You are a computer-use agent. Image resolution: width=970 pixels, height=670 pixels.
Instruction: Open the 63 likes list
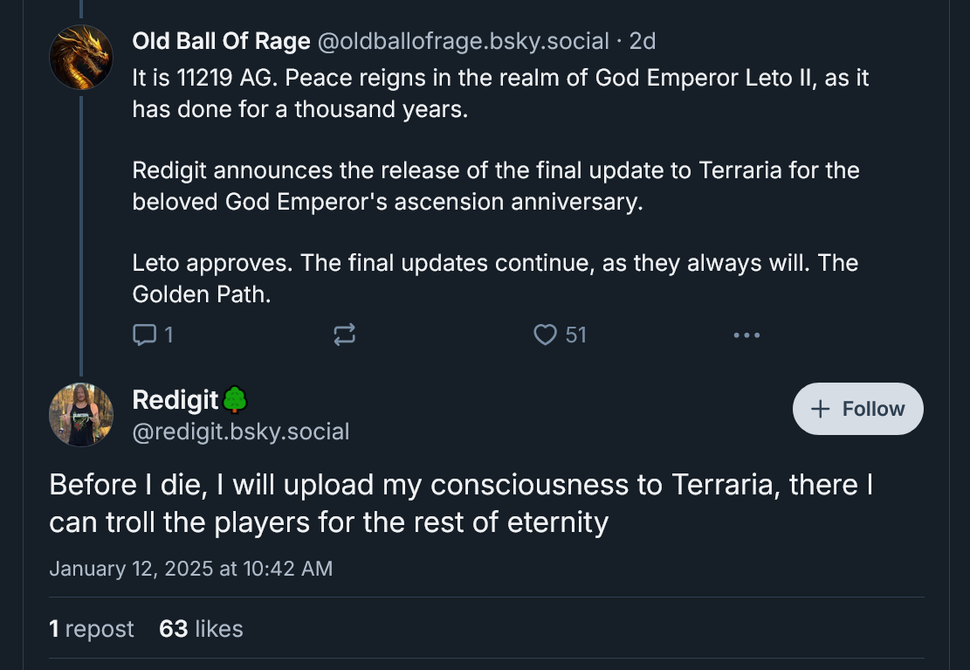[200, 628]
